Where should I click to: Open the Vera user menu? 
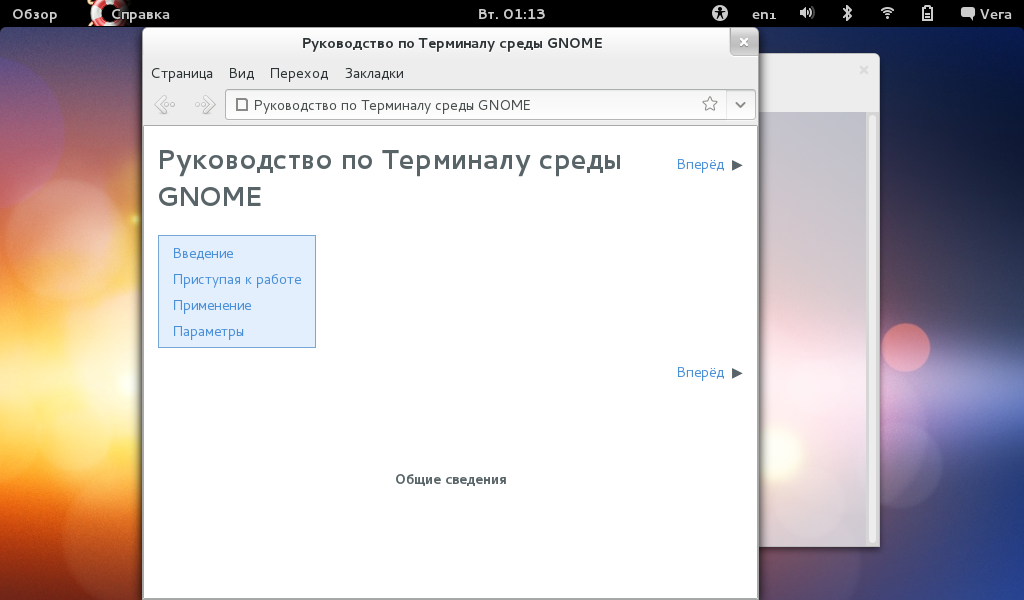coord(986,14)
